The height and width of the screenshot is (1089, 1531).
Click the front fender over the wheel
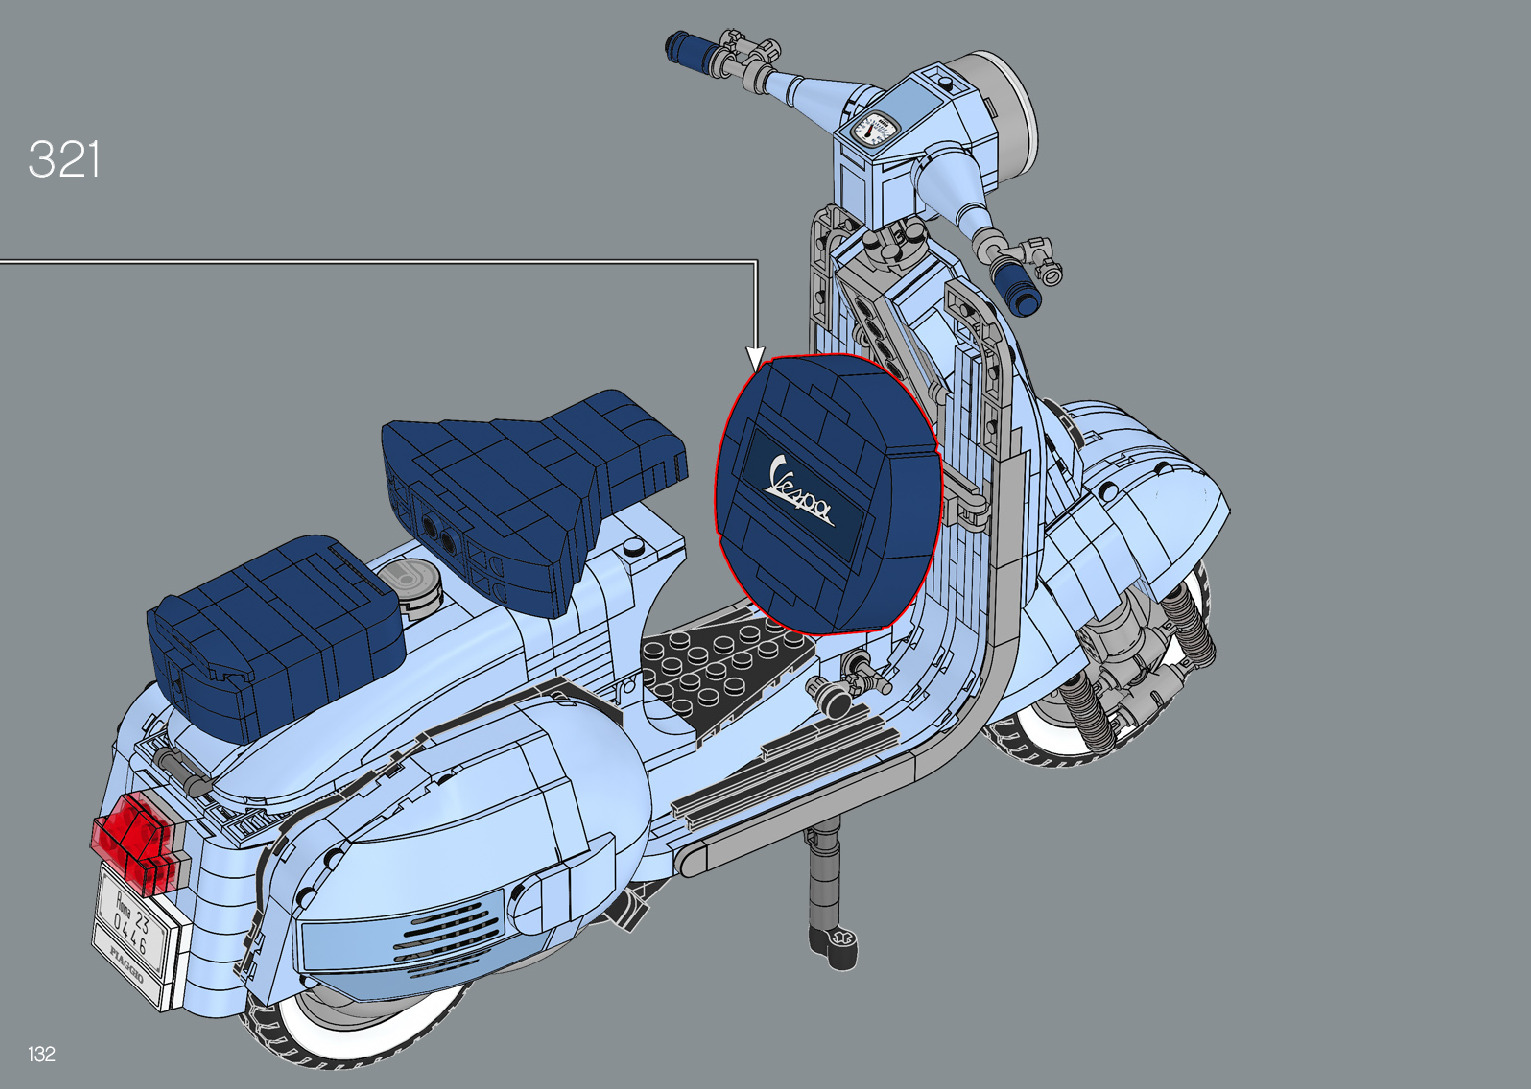pyautogui.click(x=1150, y=500)
